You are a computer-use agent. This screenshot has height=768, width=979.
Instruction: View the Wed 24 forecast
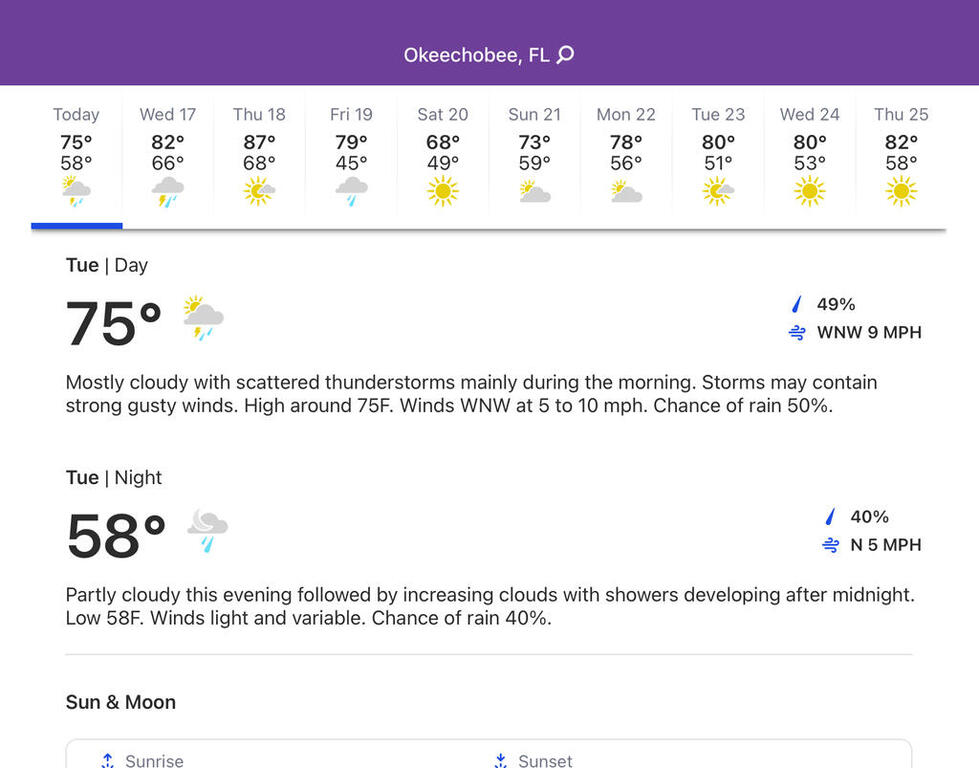810,155
